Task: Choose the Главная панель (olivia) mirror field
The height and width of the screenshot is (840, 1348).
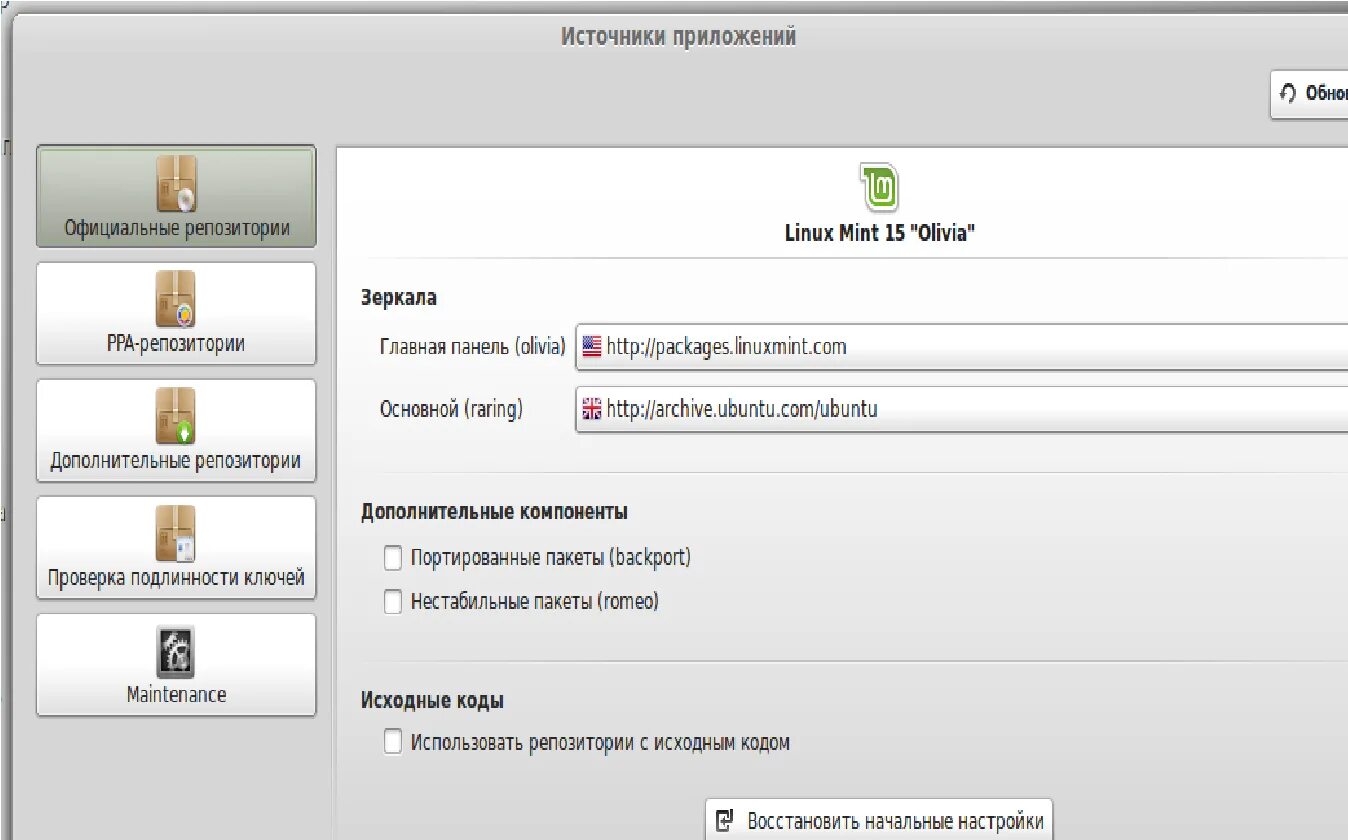Action: pyautogui.click(x=961, y=347)
